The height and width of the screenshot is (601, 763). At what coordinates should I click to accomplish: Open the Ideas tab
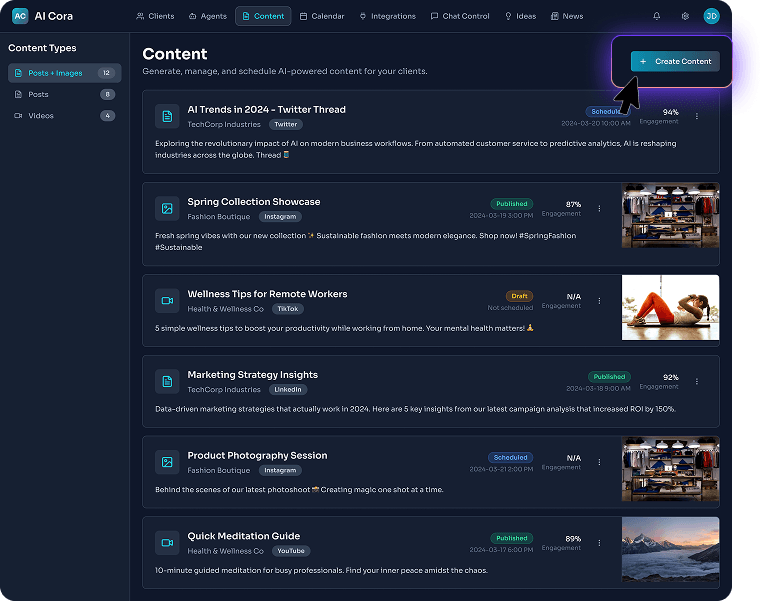[520, 16]
